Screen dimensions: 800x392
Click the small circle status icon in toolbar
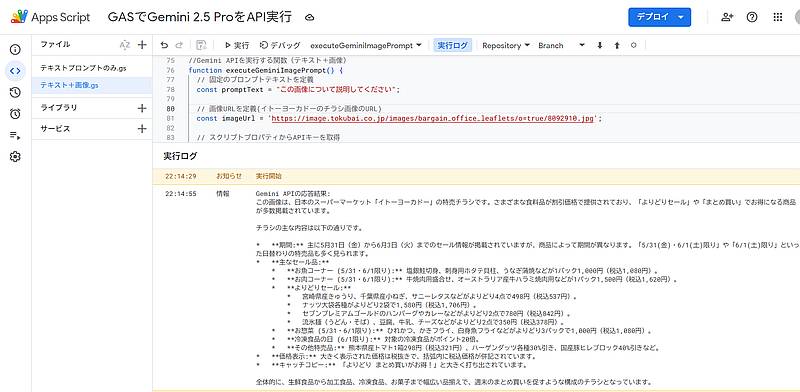coord(634,45)
